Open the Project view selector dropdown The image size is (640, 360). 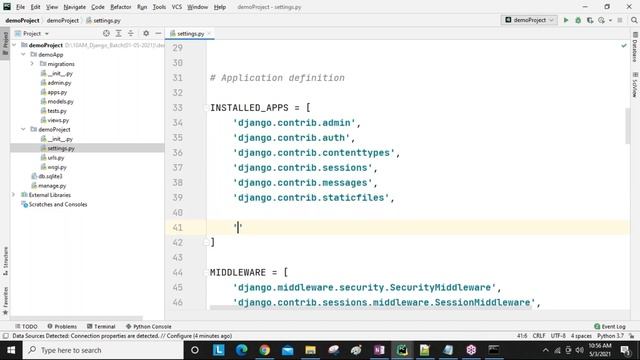click(x=32, y=33)
